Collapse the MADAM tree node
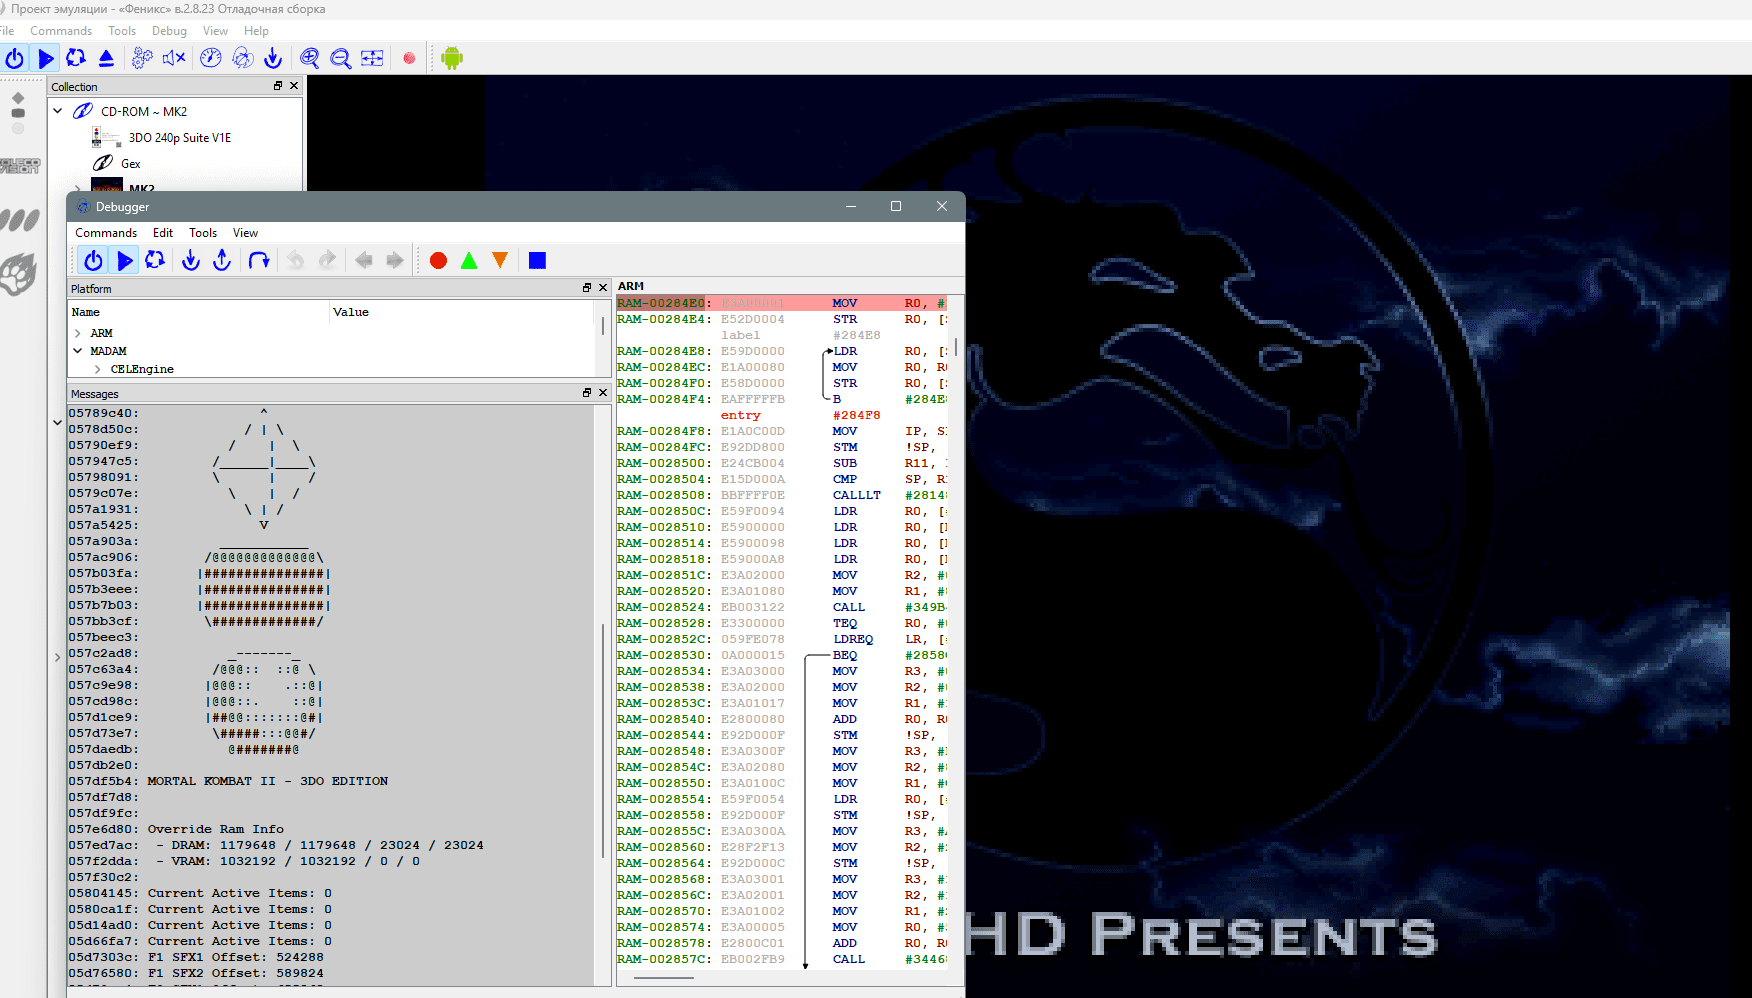This screenshot has width=1752, height=998. [x=78, y=351]
